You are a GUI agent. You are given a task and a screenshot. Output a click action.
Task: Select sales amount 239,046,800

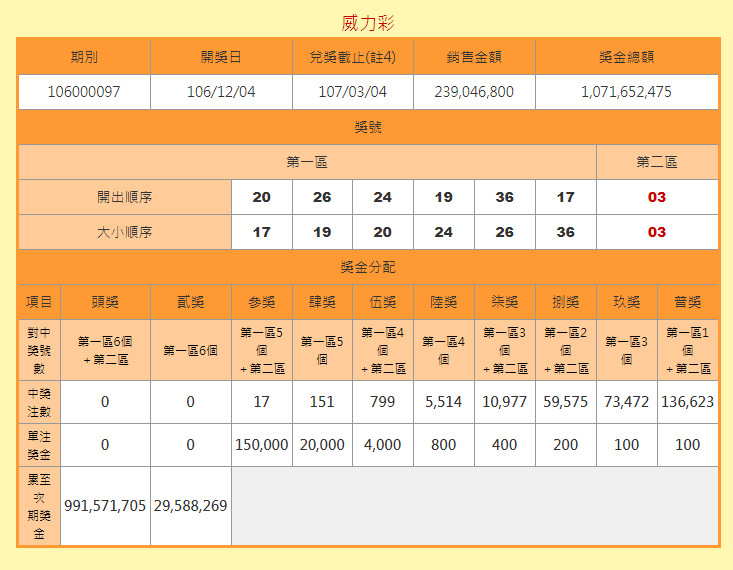coord(474,92)
